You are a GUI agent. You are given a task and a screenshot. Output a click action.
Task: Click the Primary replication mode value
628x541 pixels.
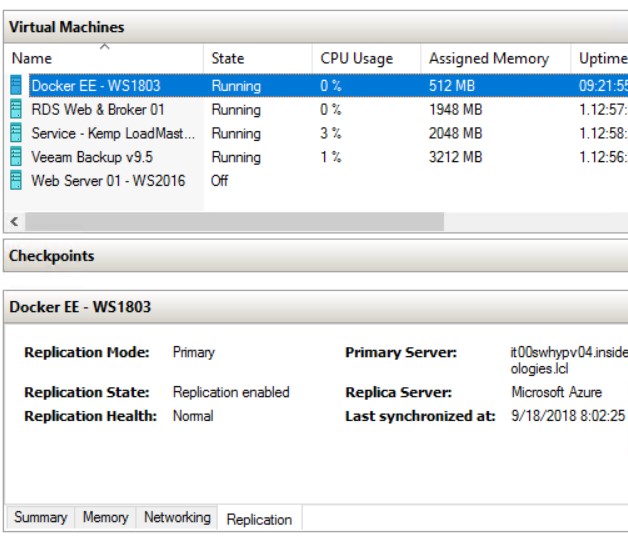pyautogui.click(x=194, y=352)
